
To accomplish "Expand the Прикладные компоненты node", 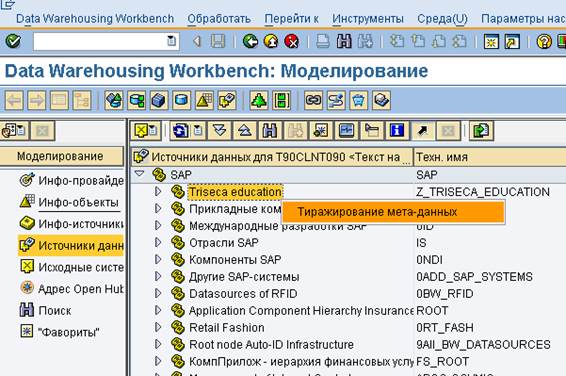I will [x=158, y=208].
